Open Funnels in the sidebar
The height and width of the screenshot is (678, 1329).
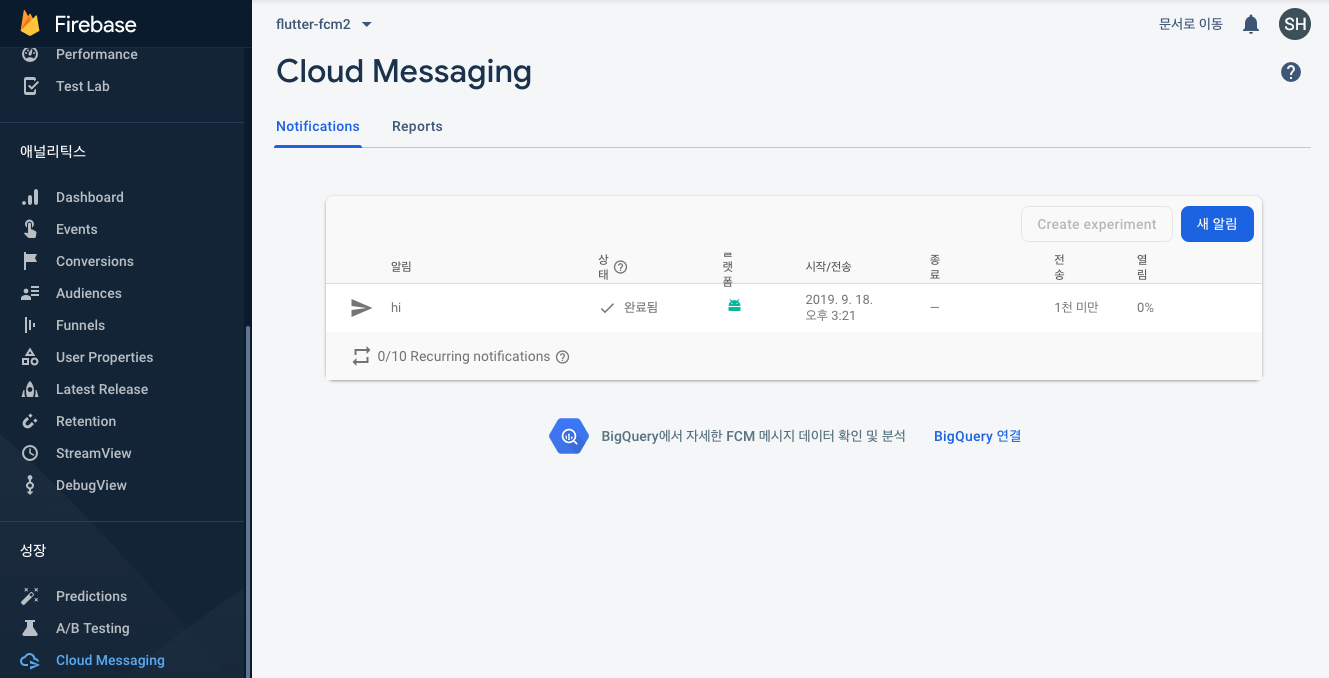pyautogui.click(x=80, y=325)
